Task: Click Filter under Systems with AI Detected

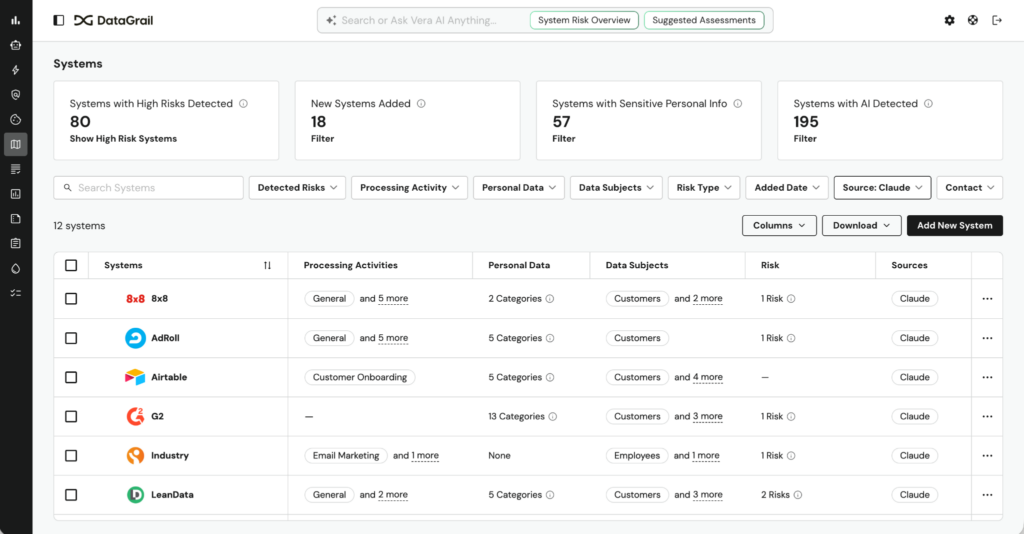Action: 805,138
